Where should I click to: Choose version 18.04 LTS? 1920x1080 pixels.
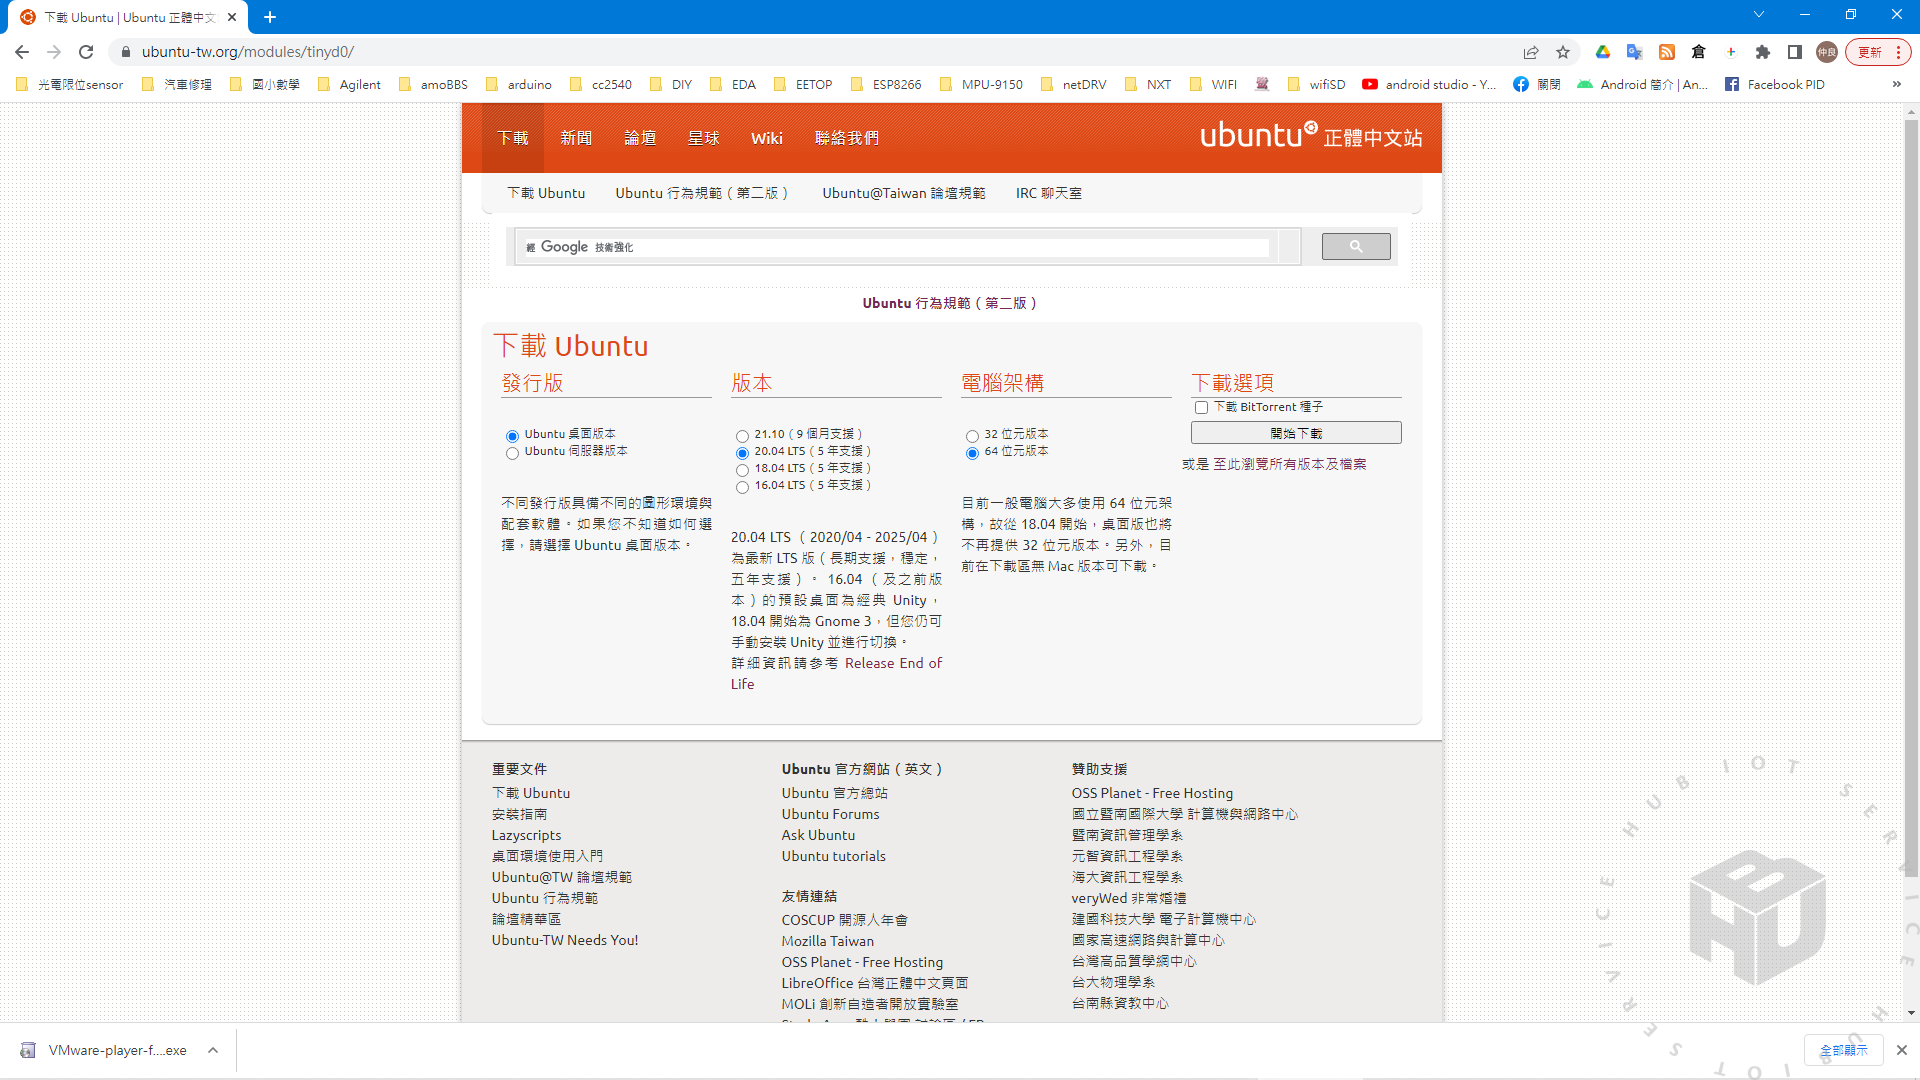(x=742, y=470)
